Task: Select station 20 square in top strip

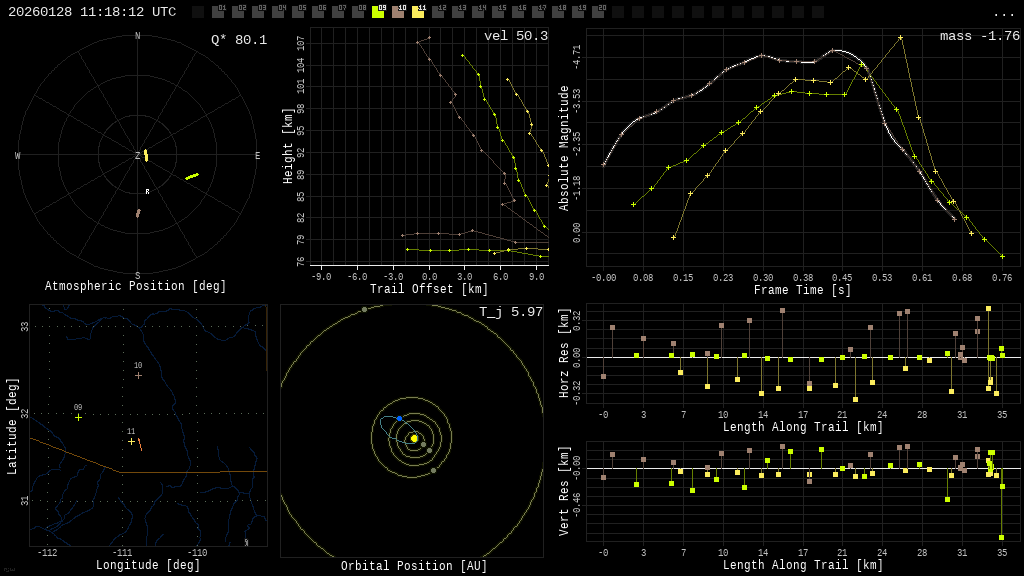Action: 598,12
